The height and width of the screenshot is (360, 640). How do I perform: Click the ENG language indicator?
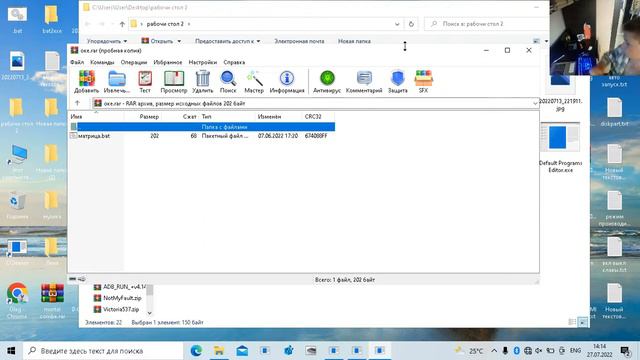click(576, 351)
